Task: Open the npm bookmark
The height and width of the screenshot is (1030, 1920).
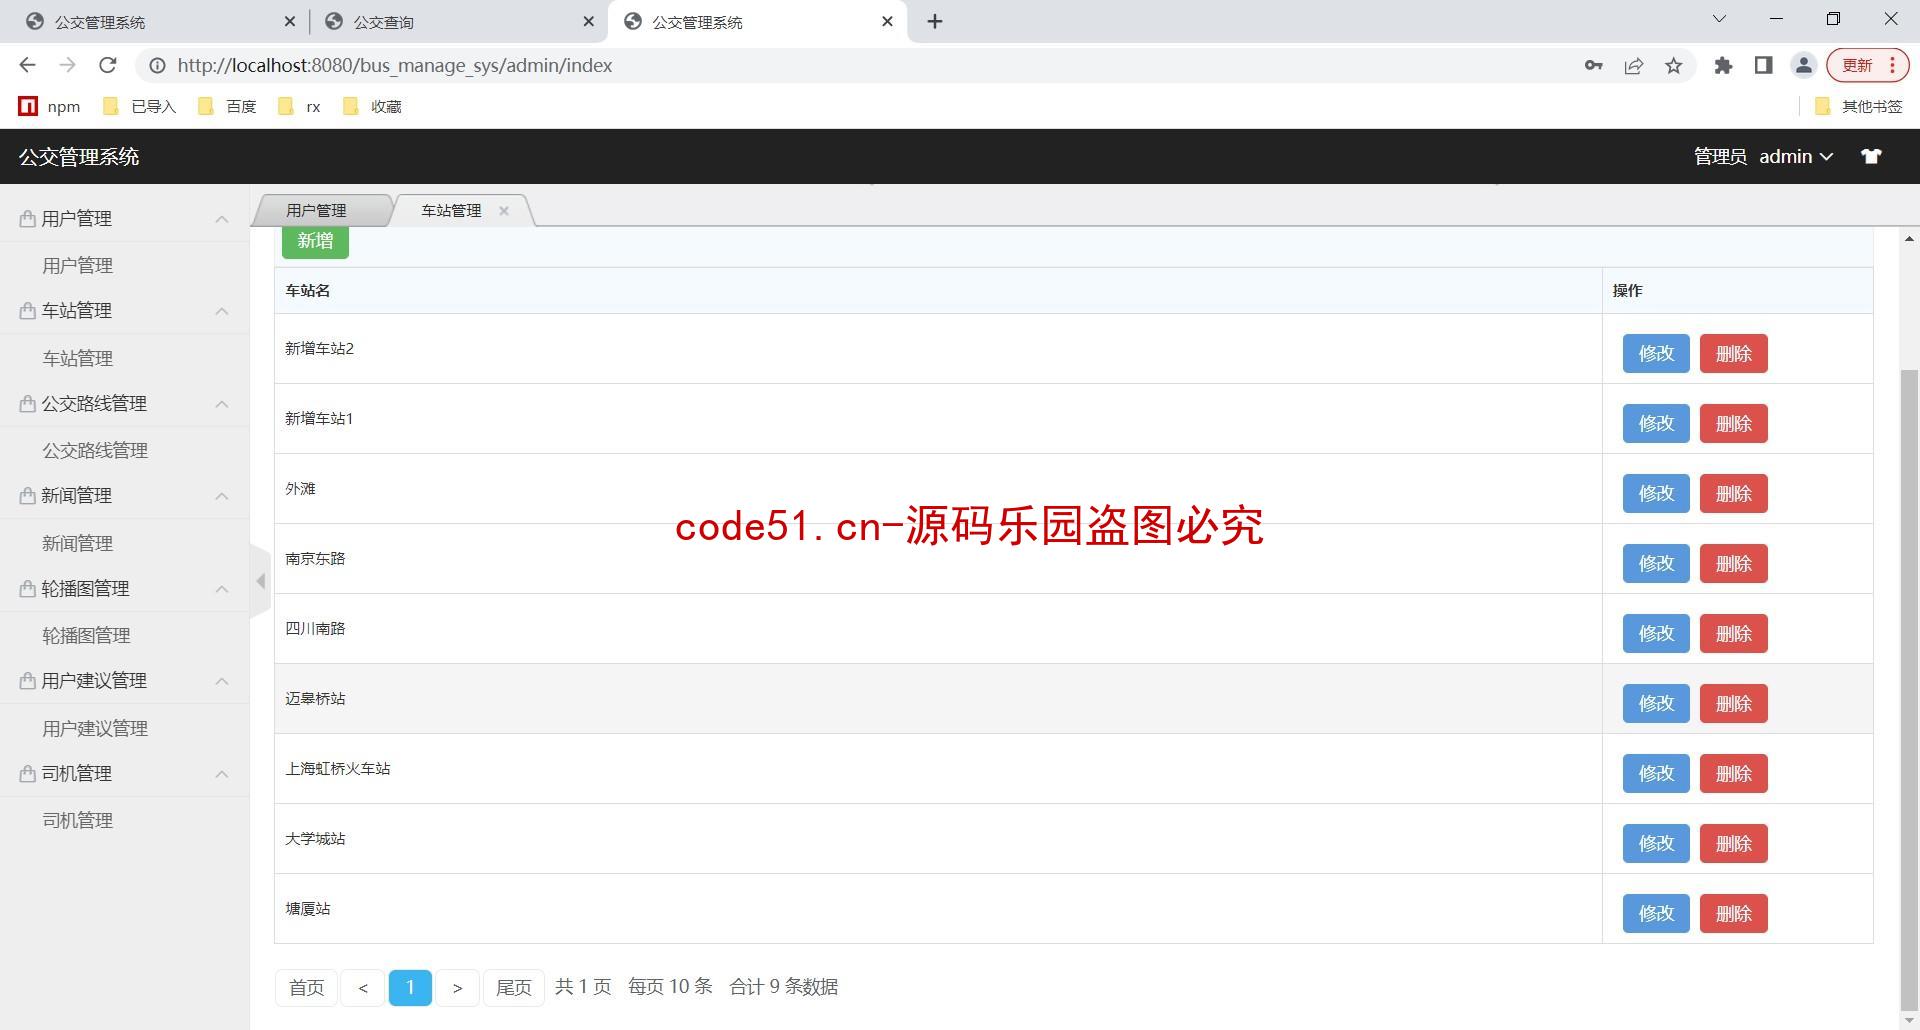Action: [50, 106]
